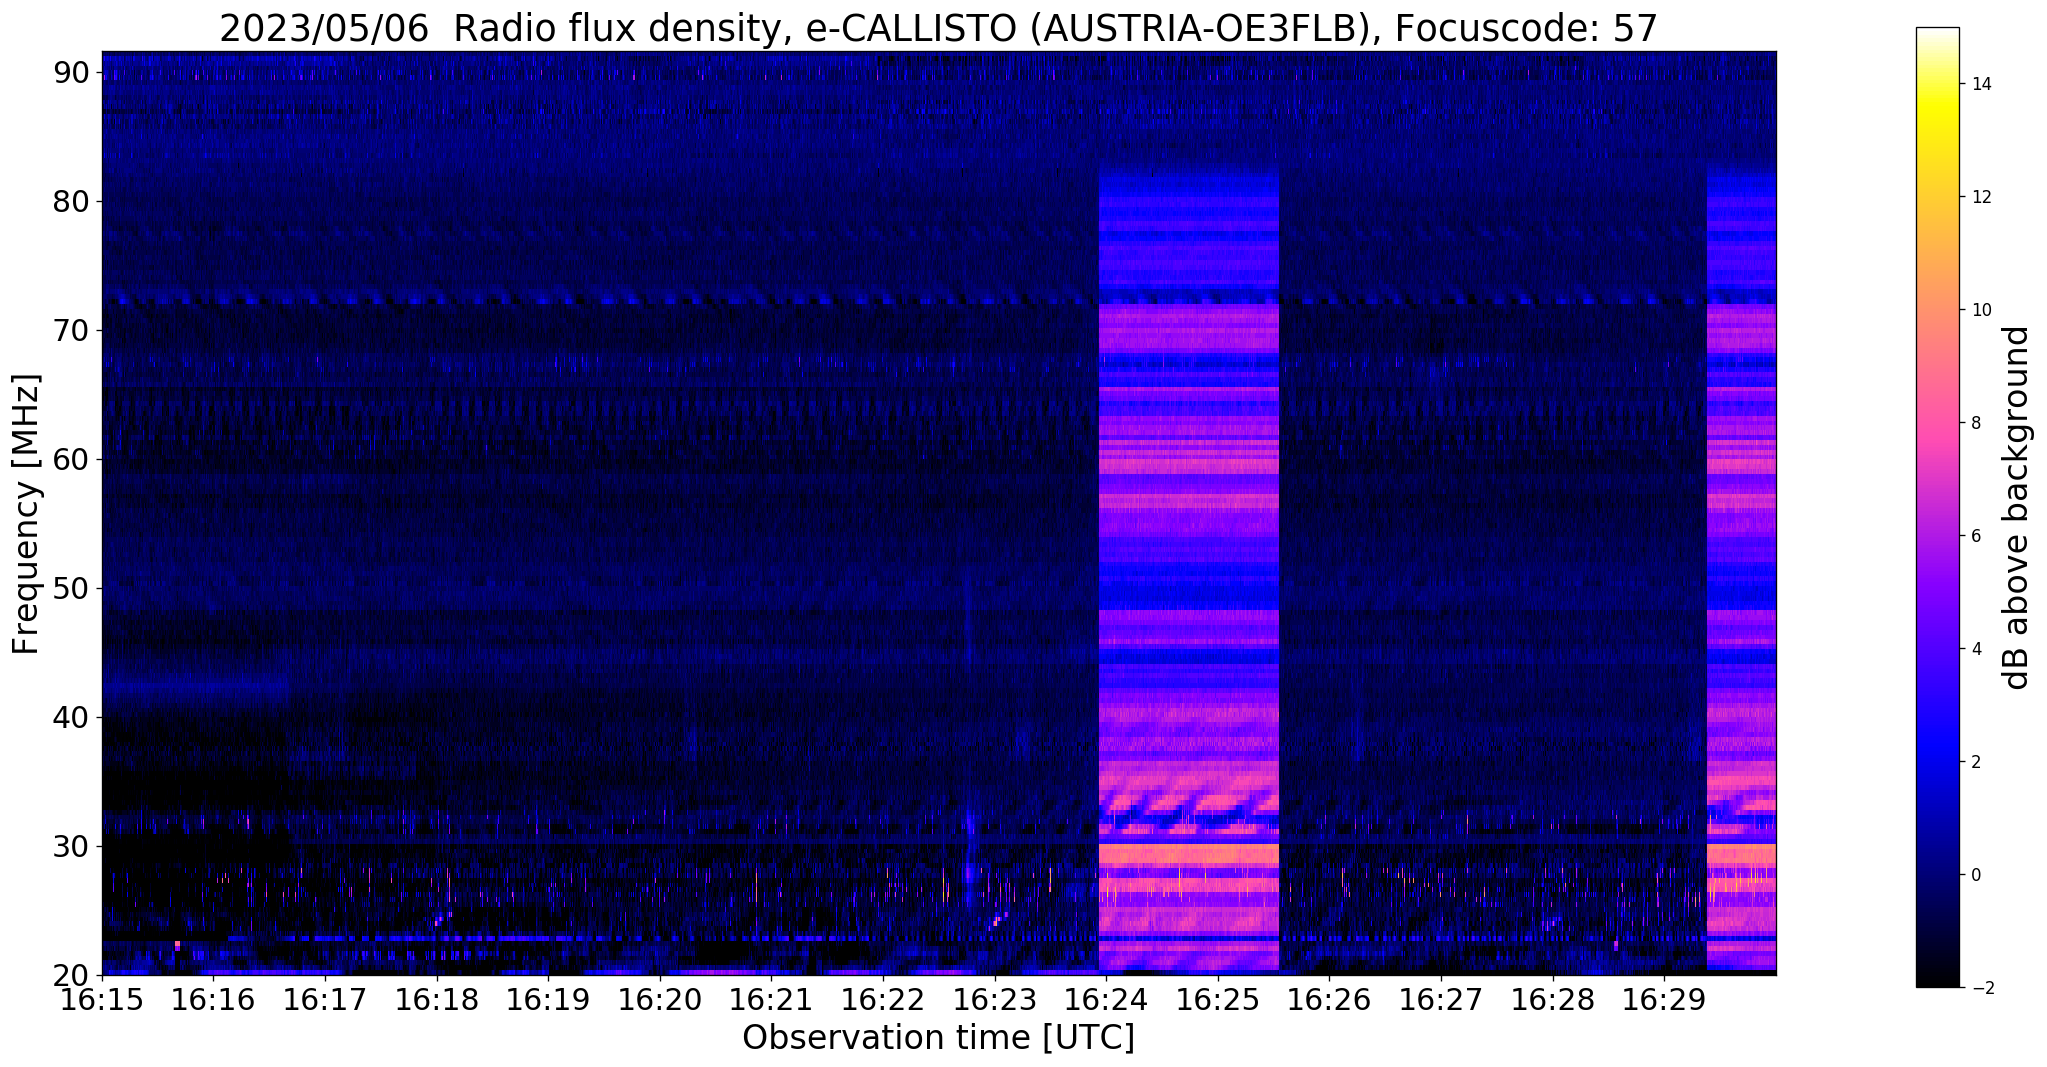Click the 16:29 time tick label
Image resolution: width=2047 pixels, height=1067 pixels.
tap(1664, 1000)
